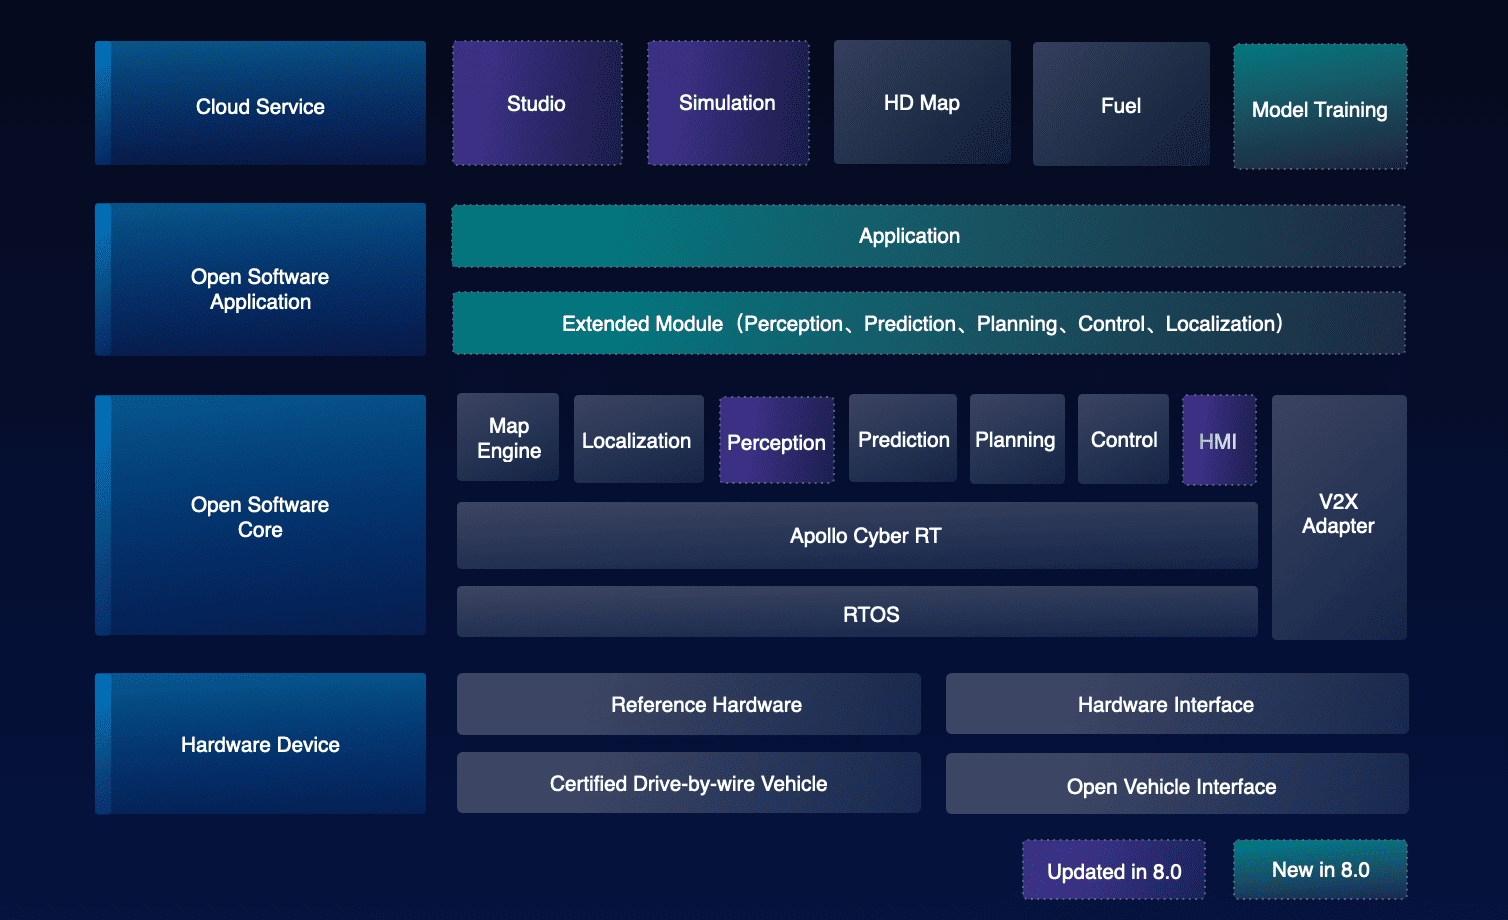Viewport: 1508px width, 920px height.
Task: Select the Studio cloud service block
Action: 537,103
